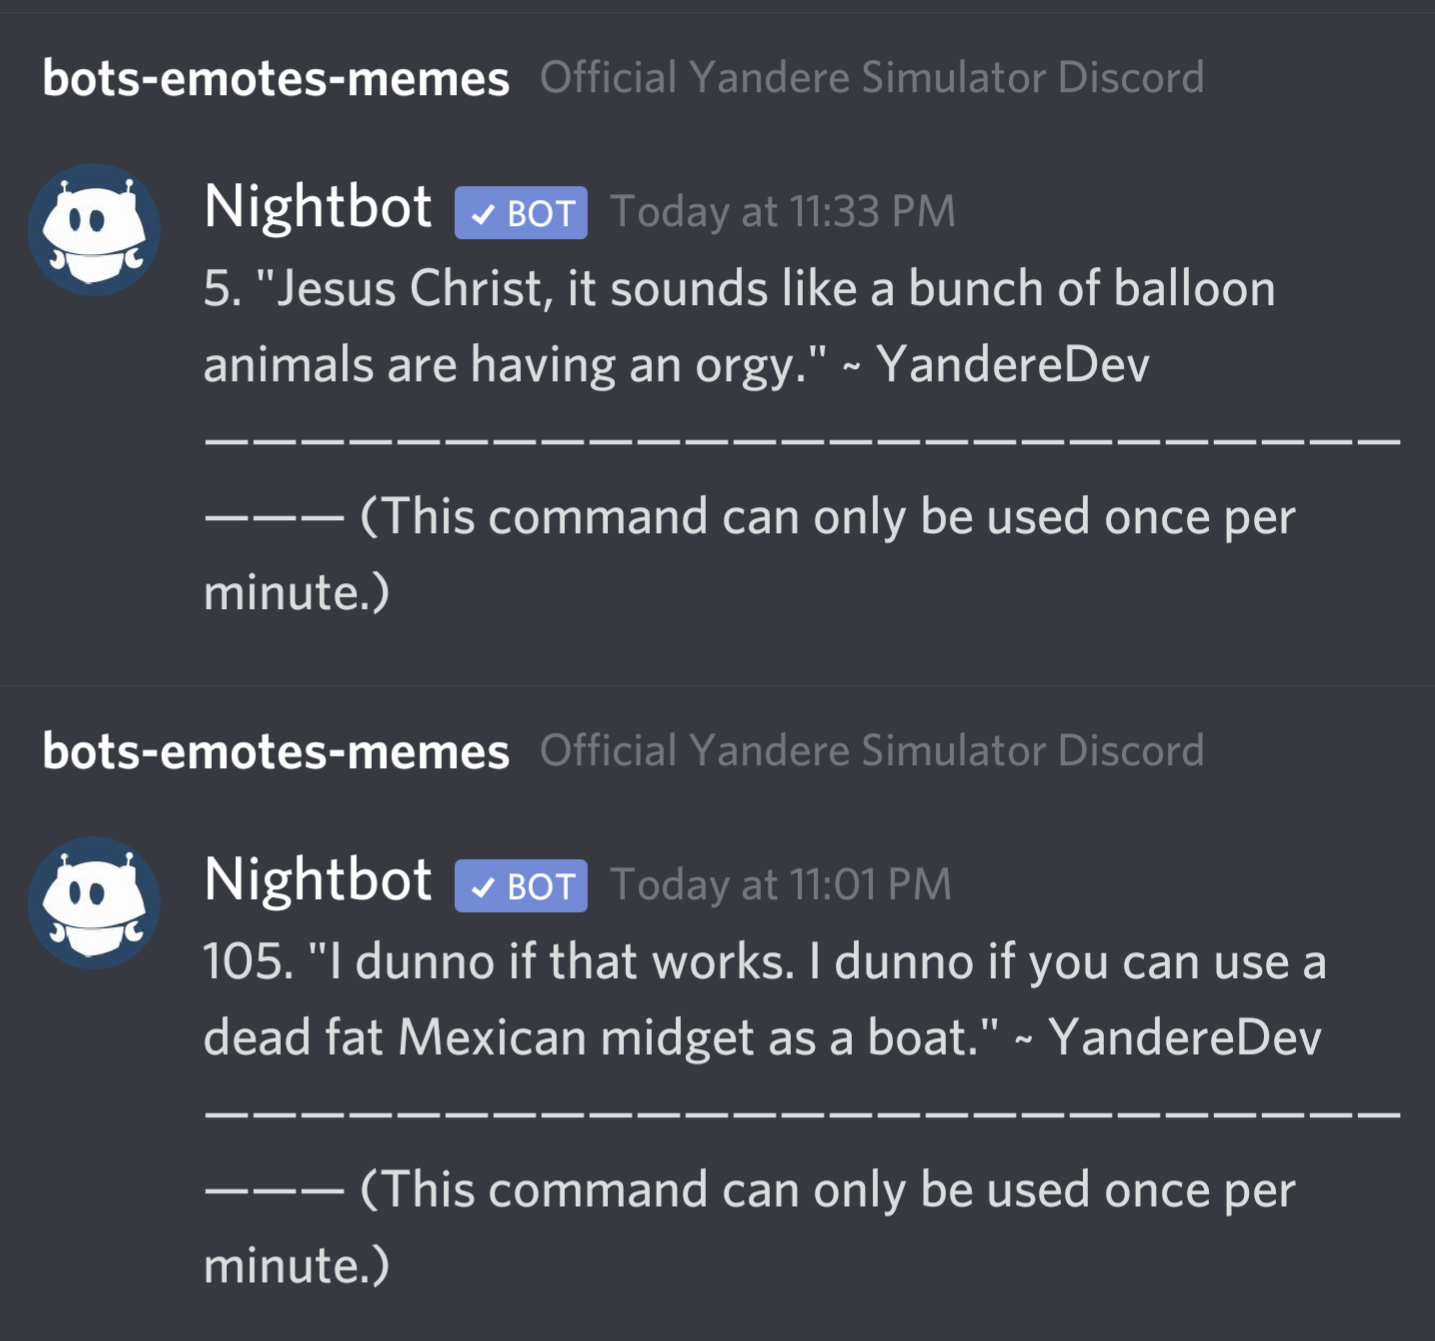Click the BOT badge on the second message

[521, 886]
